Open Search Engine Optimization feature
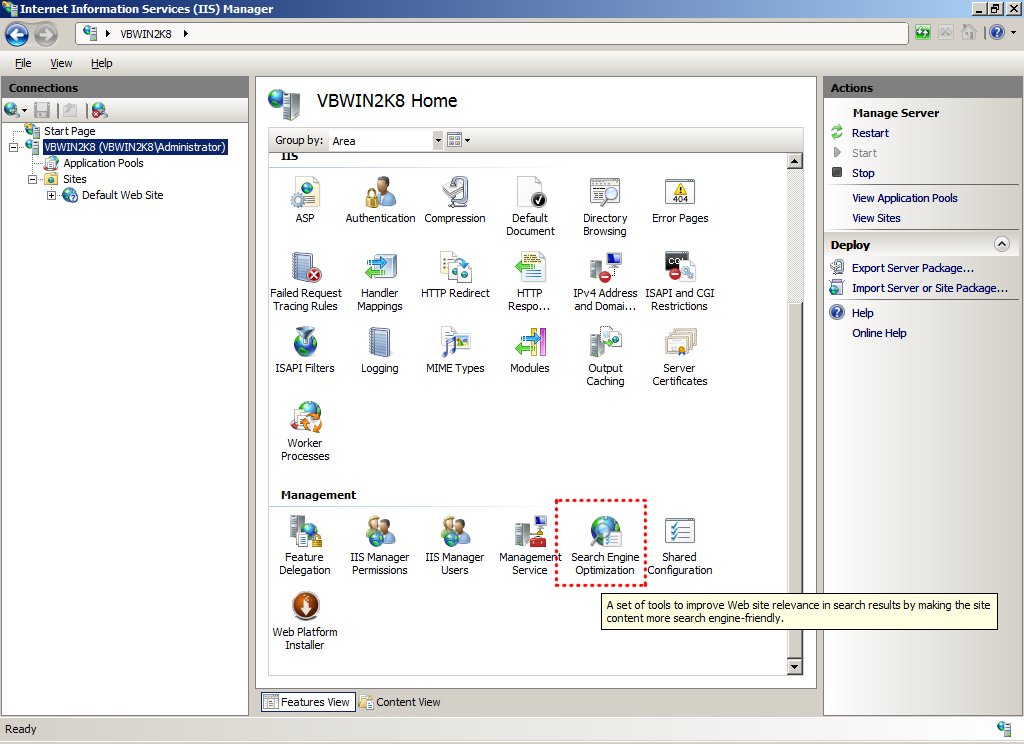The width and height of the screenshot is (1024, 744). 605,545
